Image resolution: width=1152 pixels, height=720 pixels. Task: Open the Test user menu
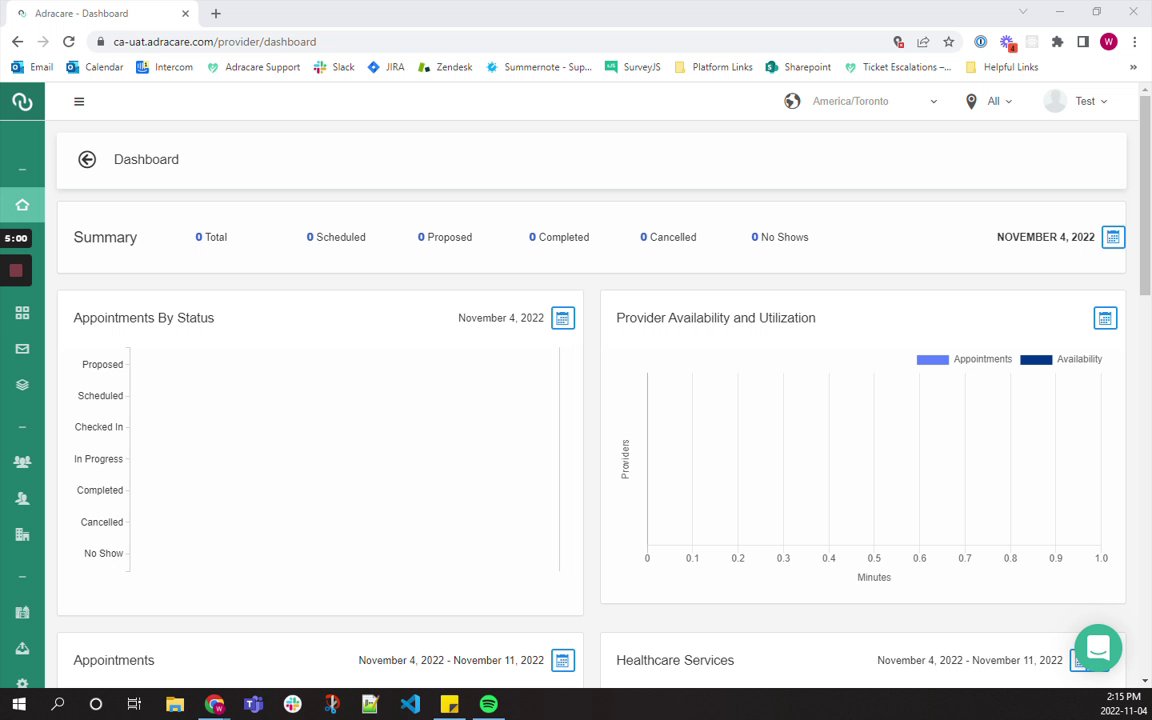point(1091,101)
